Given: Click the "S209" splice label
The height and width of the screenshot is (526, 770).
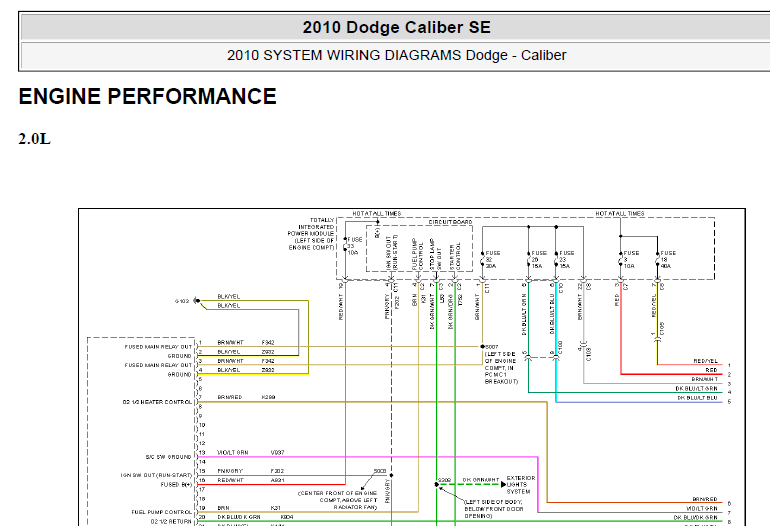Looking at the screenshot, I should 444,480.
